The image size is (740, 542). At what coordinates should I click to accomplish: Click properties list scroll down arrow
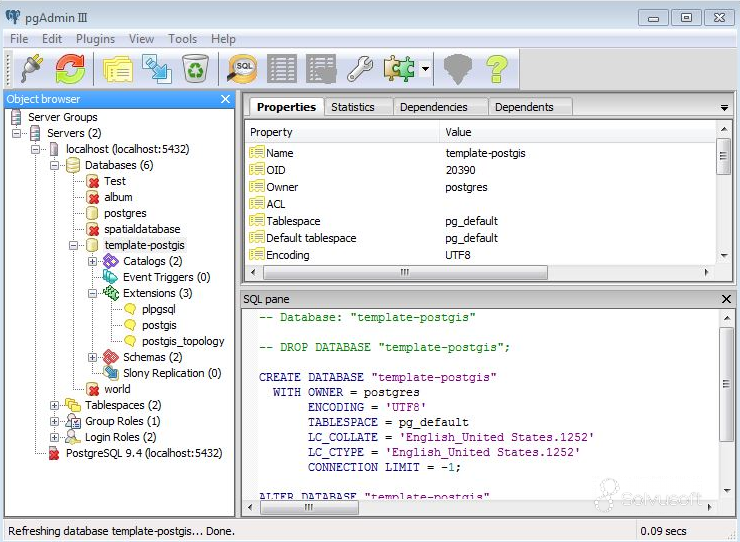[x=724, y=255]
